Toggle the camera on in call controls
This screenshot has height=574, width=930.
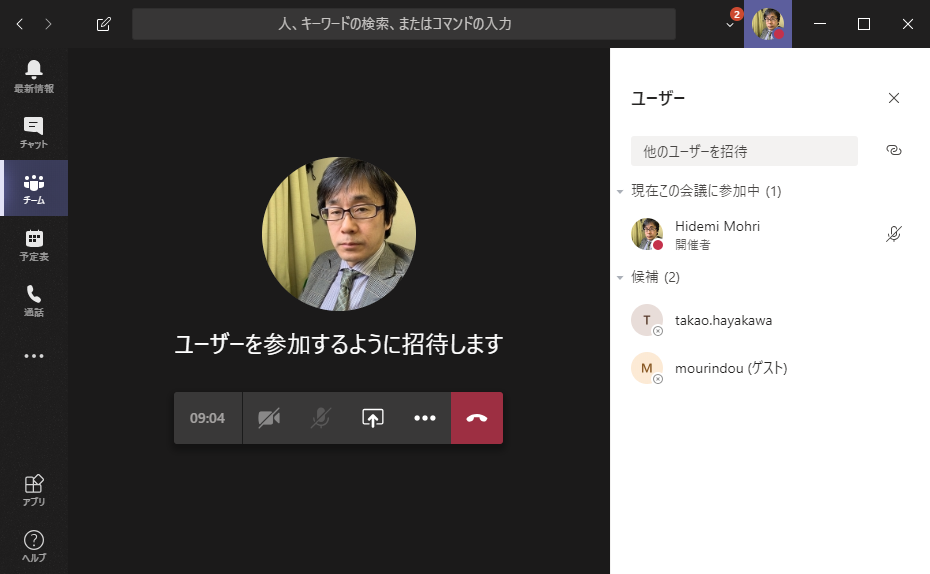268,418
